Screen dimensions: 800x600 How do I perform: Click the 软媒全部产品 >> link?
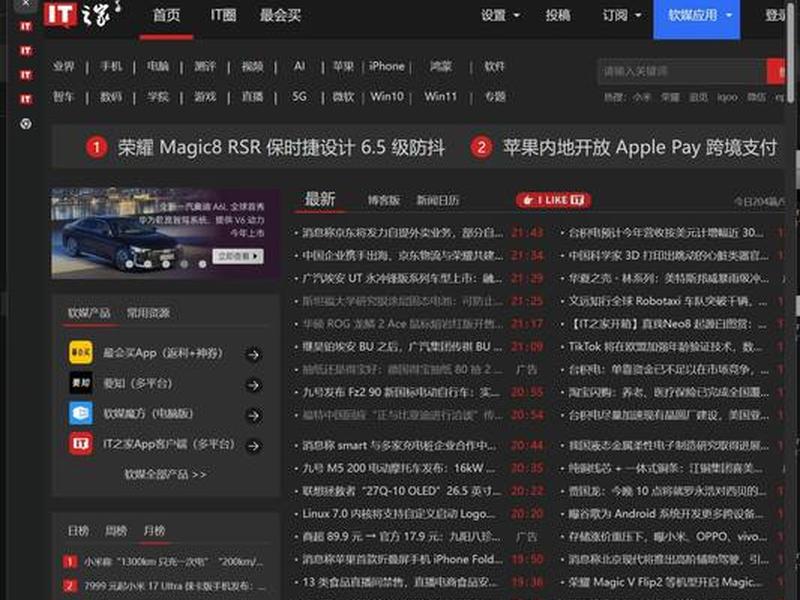pyautogui.click(x=165, y=474)
